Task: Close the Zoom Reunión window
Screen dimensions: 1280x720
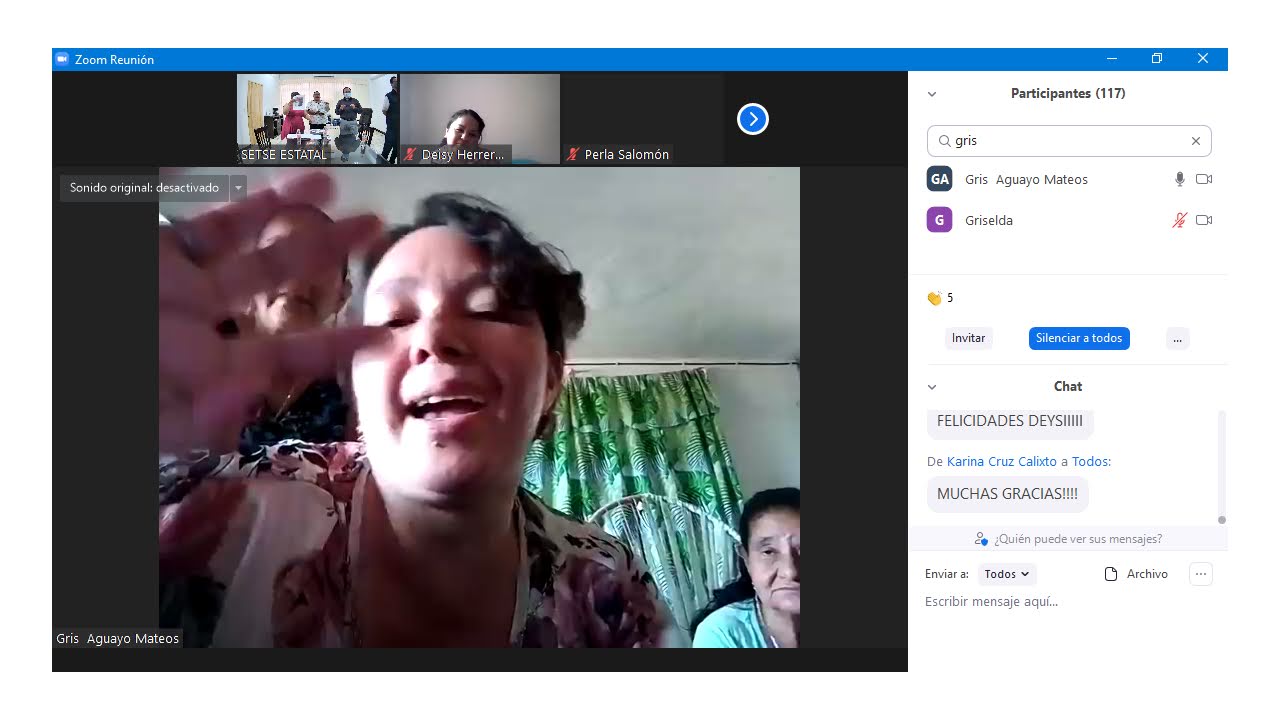Action: coord(1203,59)
